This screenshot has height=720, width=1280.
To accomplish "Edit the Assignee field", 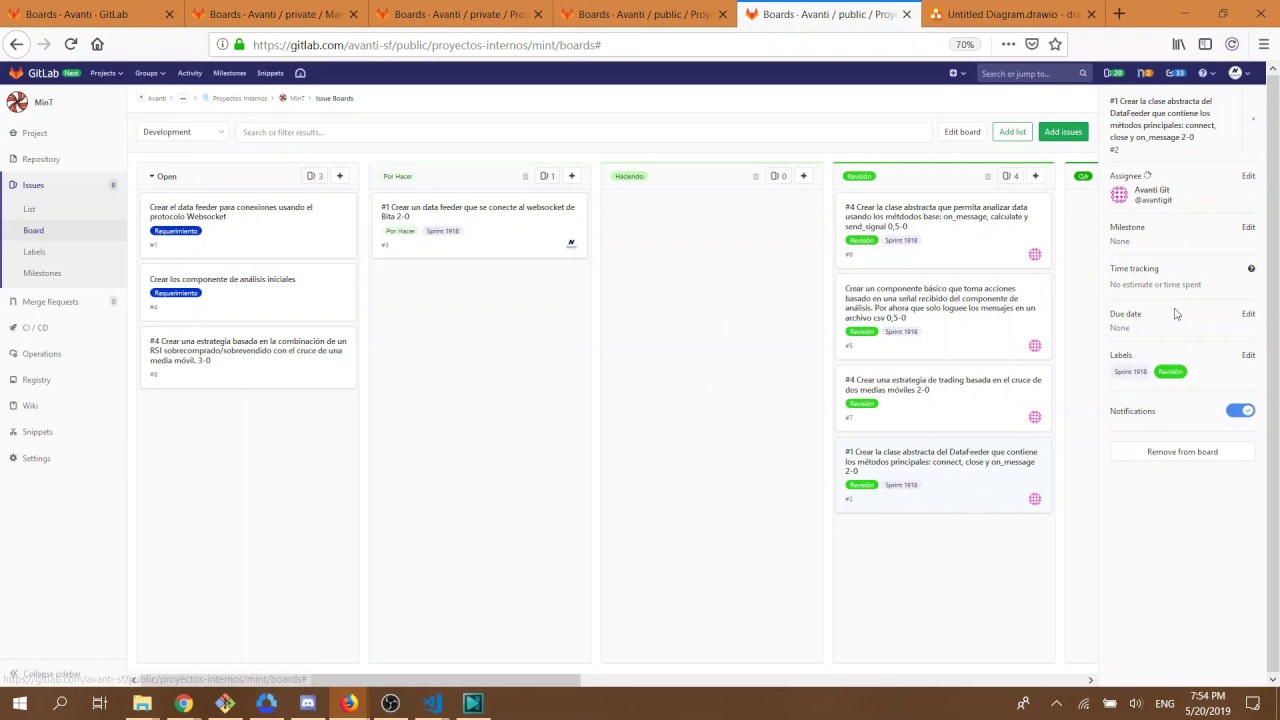I will coord(1248,176).
